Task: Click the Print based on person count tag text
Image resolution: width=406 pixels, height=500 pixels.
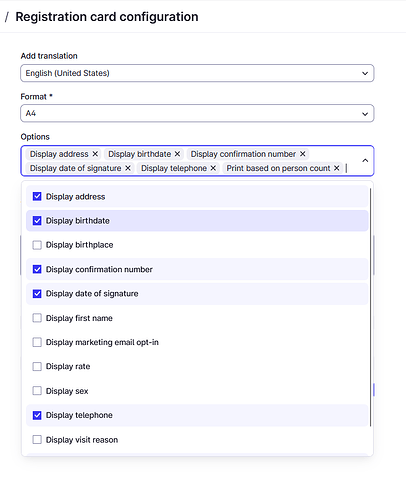Action: 278,168
